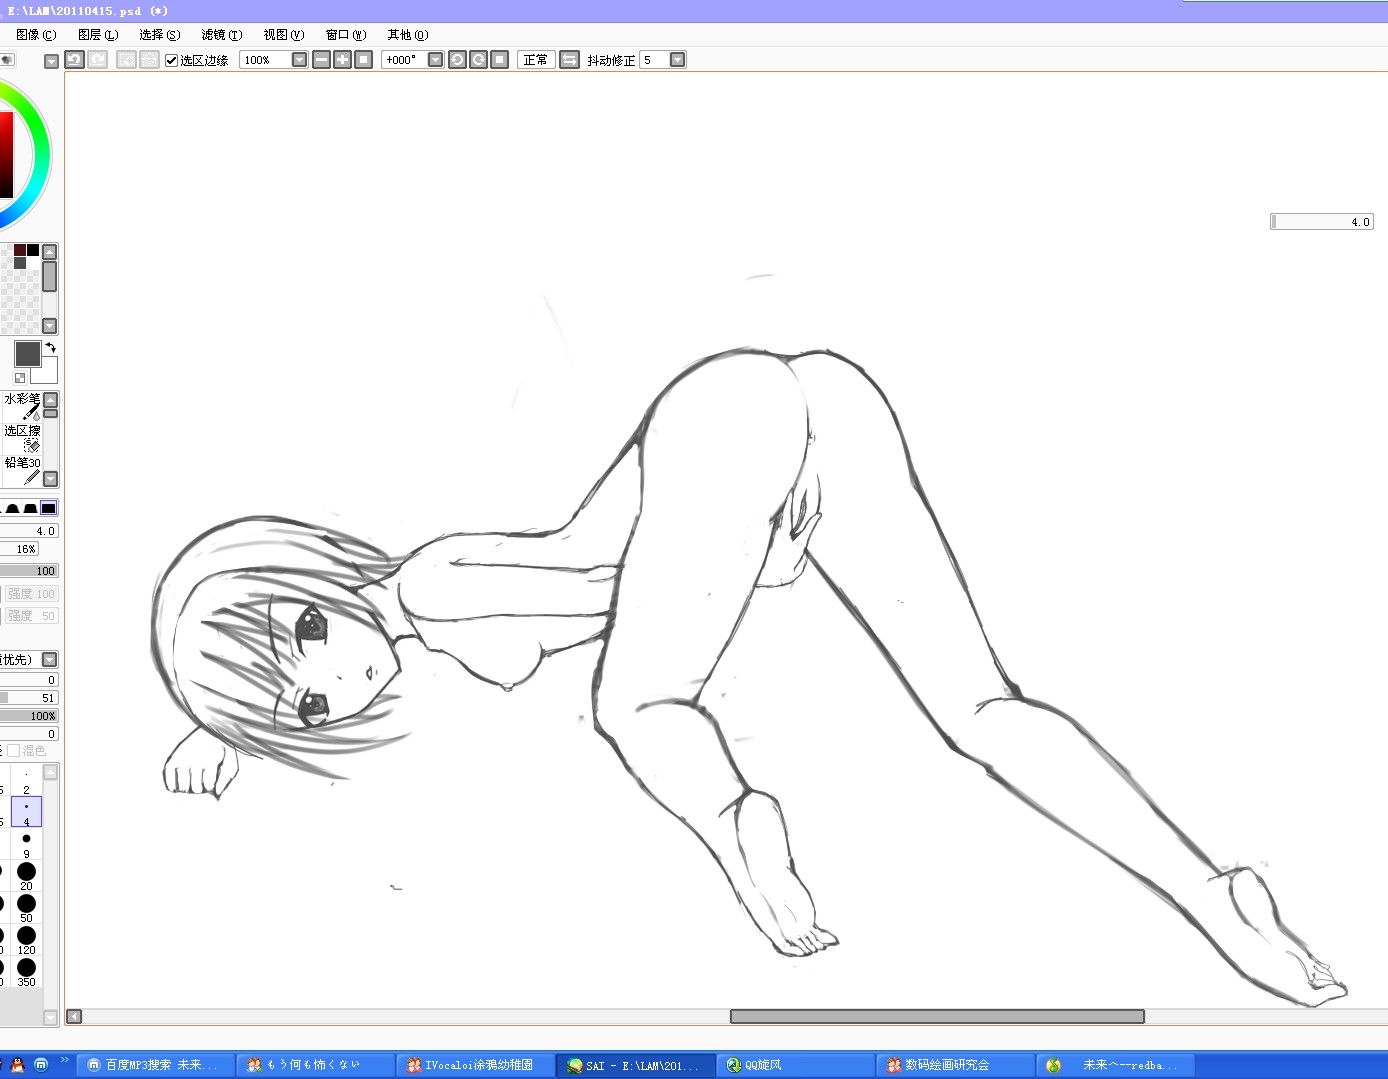Select the 选区擦 selection eraser tool
The width and height of the screenshot is (1388, 1079).
(x=22, y=438)
